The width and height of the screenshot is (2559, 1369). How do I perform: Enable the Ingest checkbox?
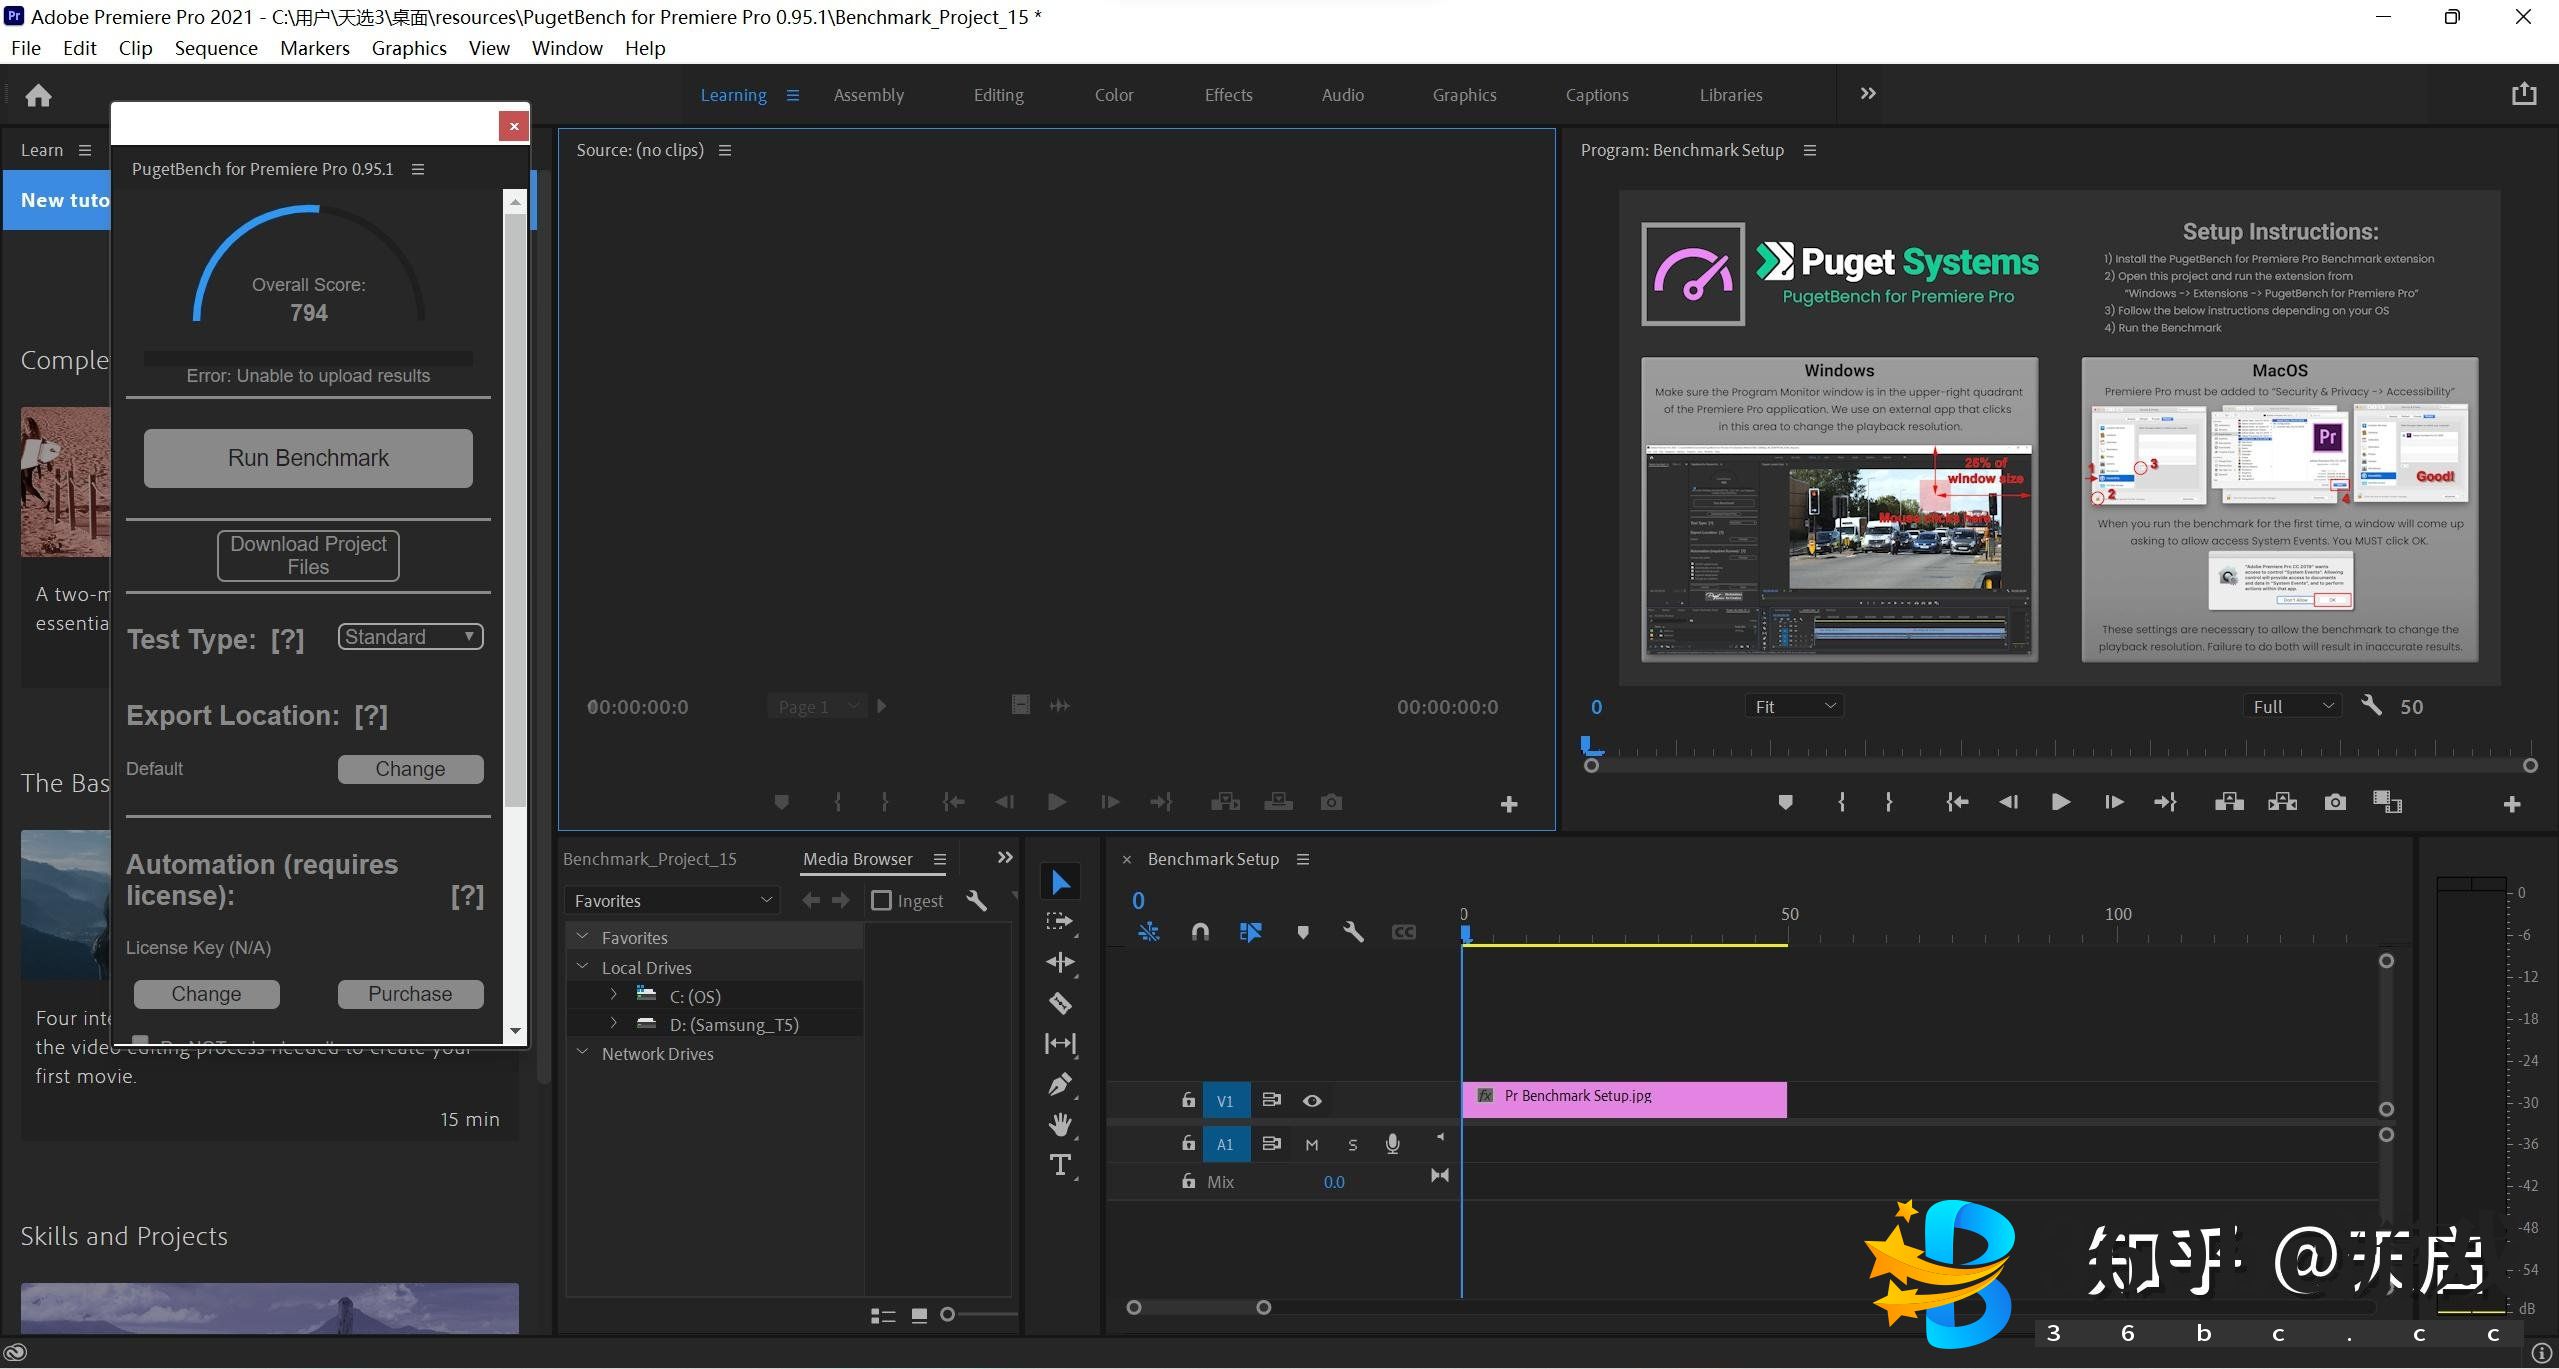coord(881,900)
